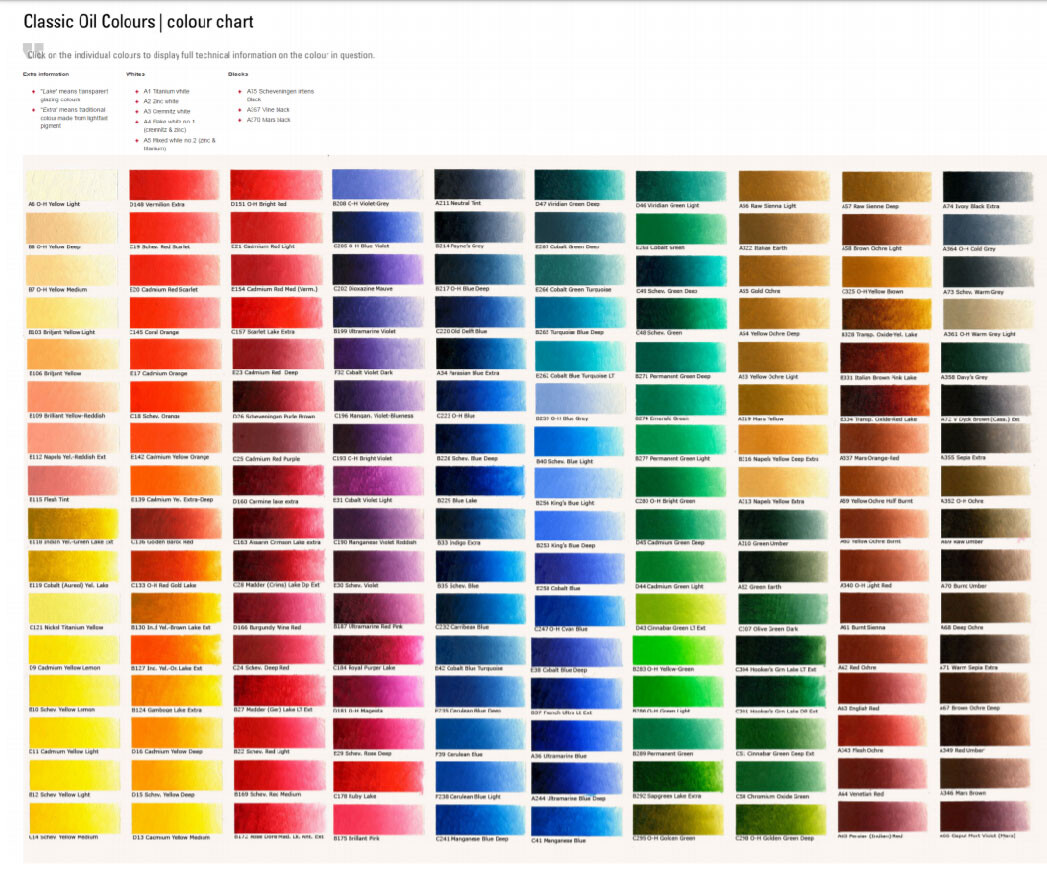Choose the E31 Cobalt Violet Light swatch
This screenshot has width=1047, height=880.
pos(378,481)
